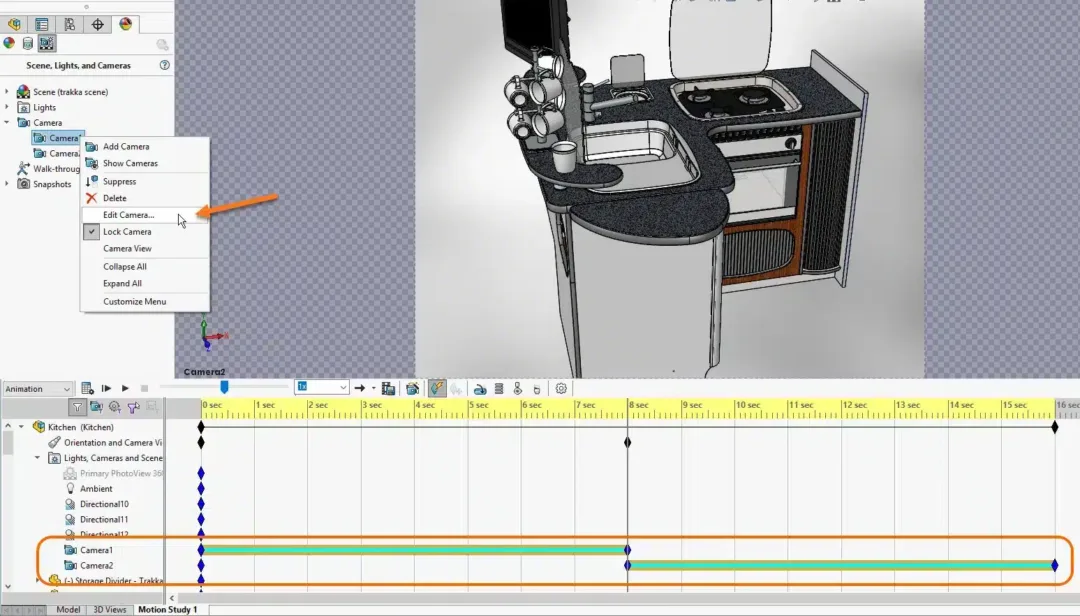Select the Camera1 keyframe diamond at 8 sec
1080x616 pixels.
(x=627, y=549)
